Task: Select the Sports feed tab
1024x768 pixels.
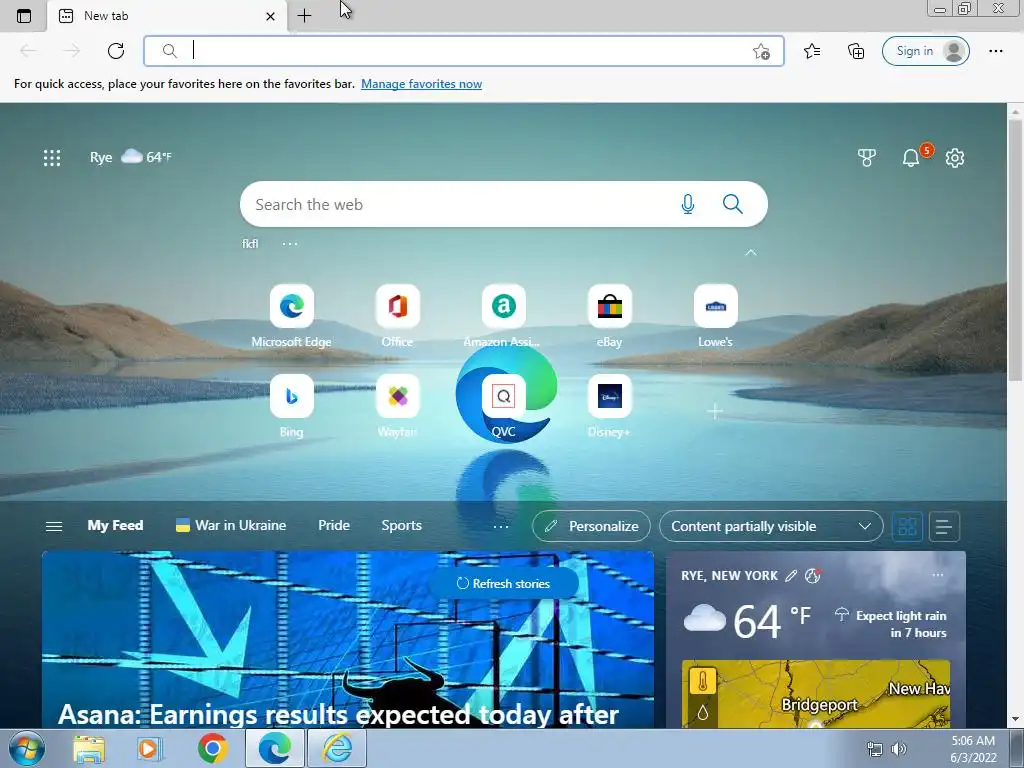Action: pos(402,526)
